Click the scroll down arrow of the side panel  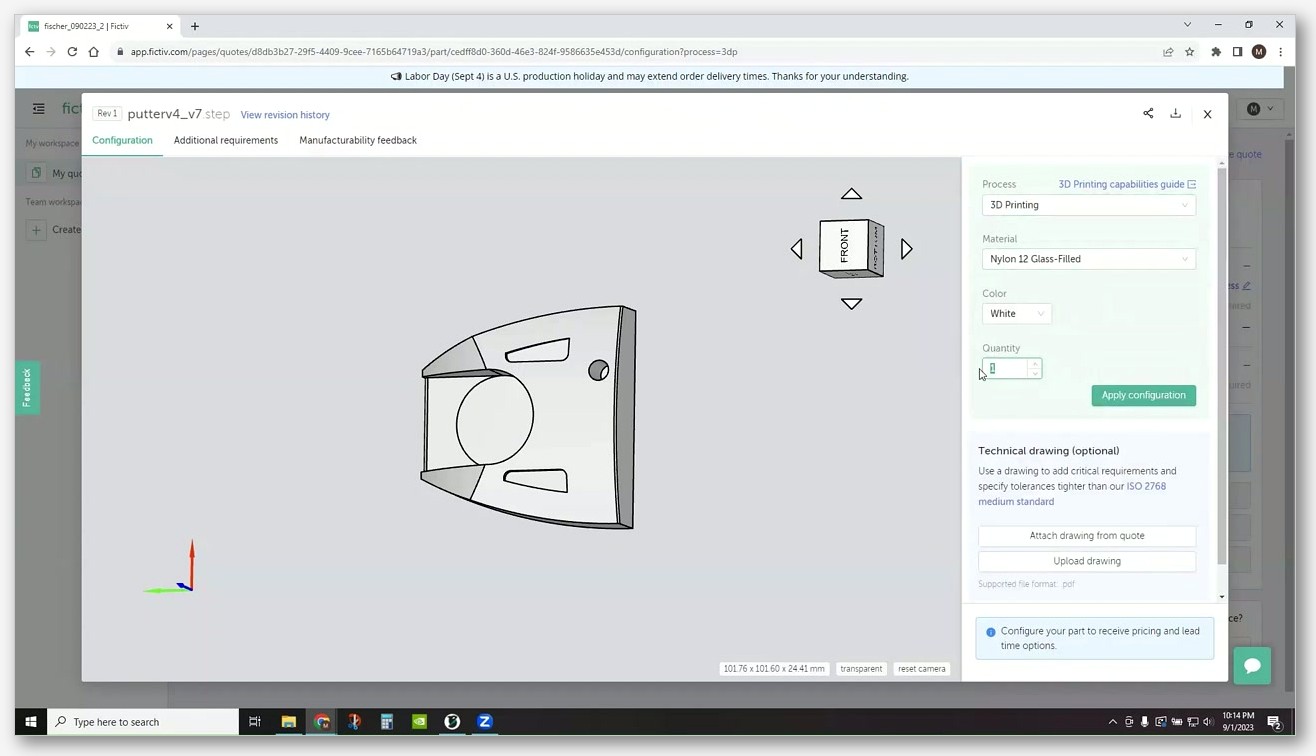coord(1222,597)
